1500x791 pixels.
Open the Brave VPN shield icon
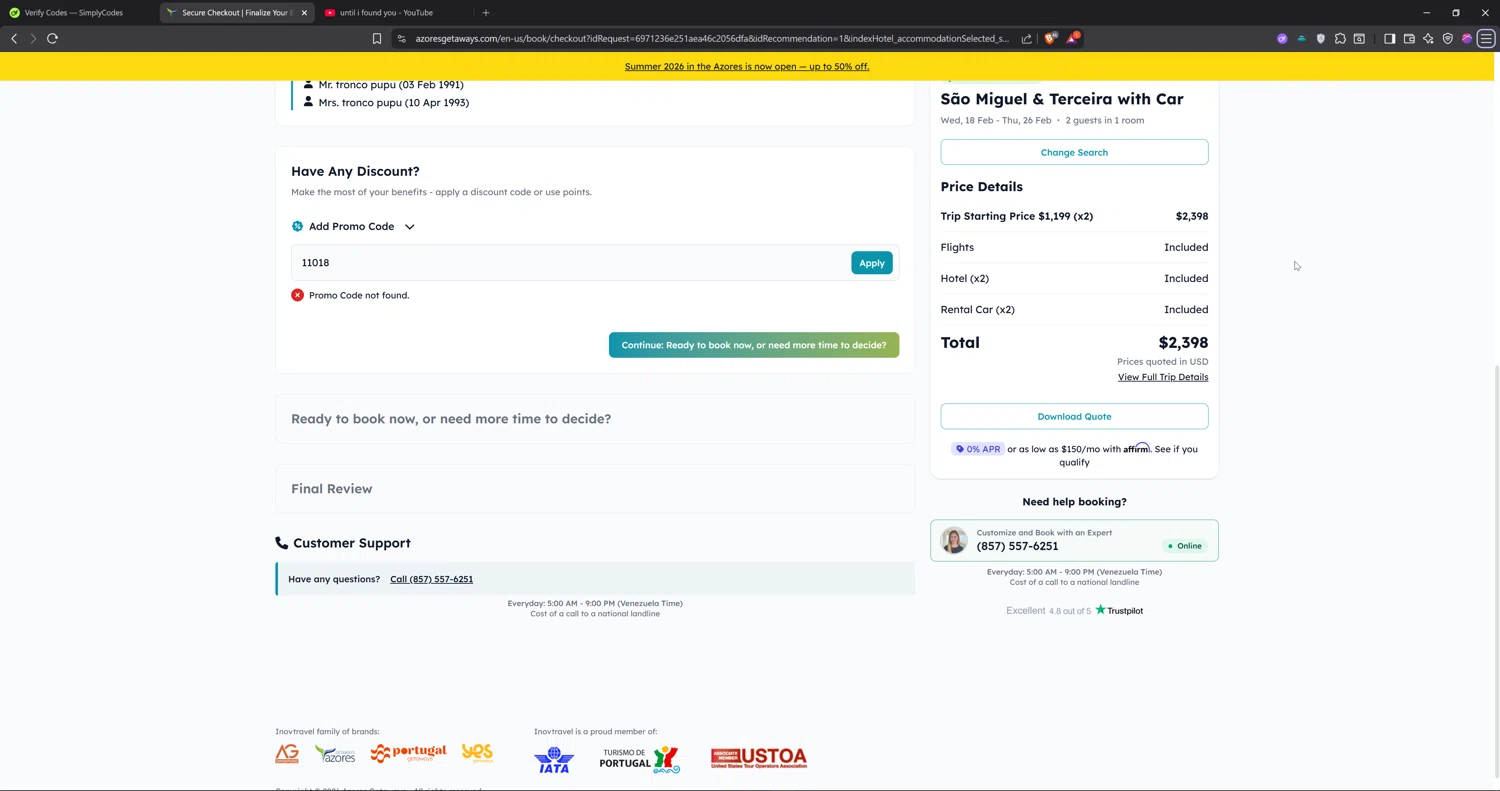1447,39
